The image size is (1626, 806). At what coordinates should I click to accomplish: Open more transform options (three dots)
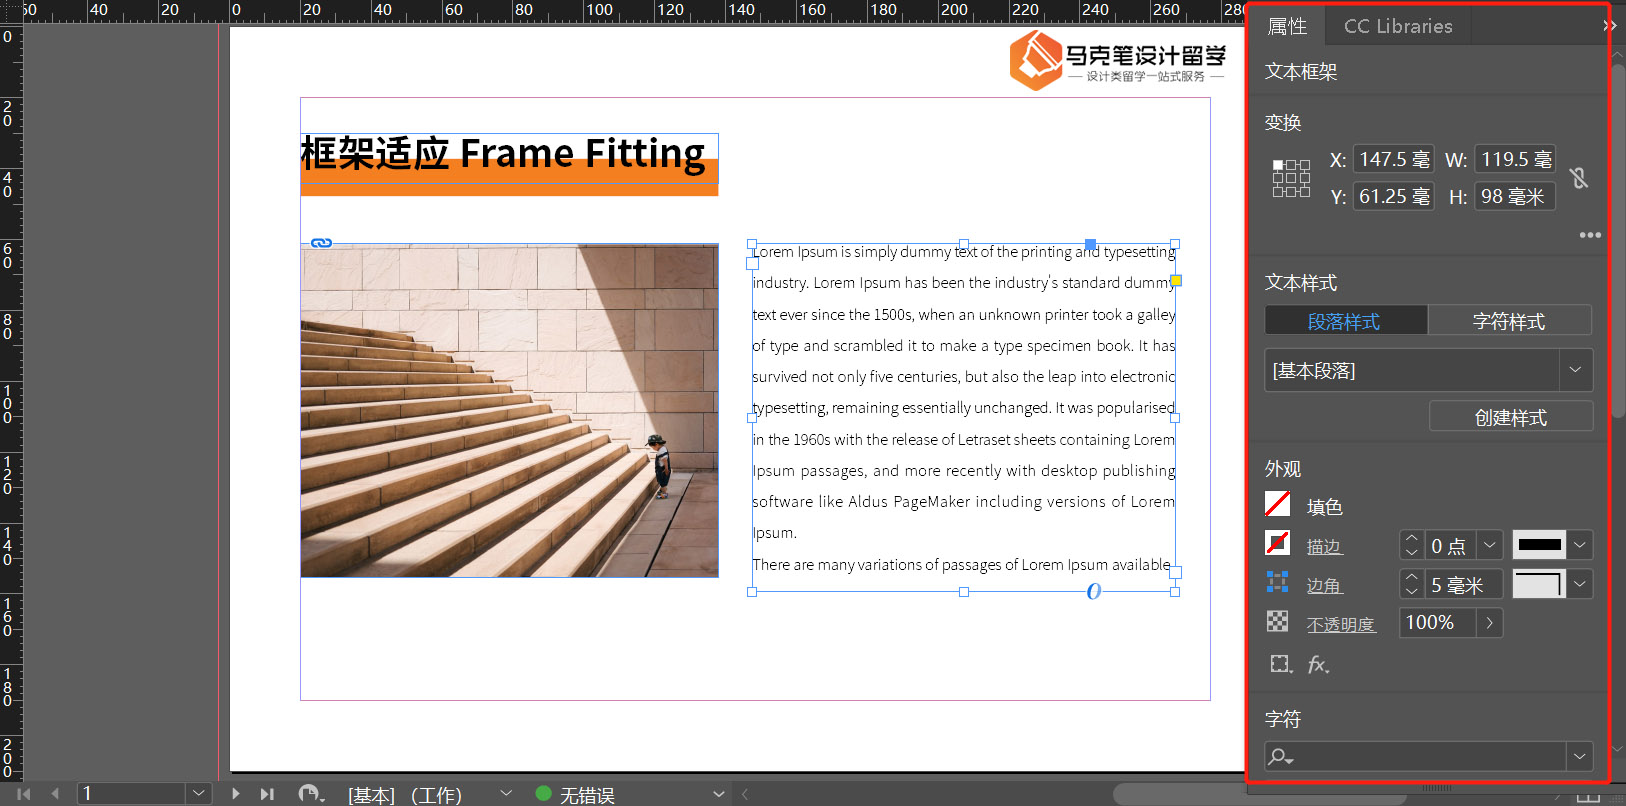[1590, 235]
